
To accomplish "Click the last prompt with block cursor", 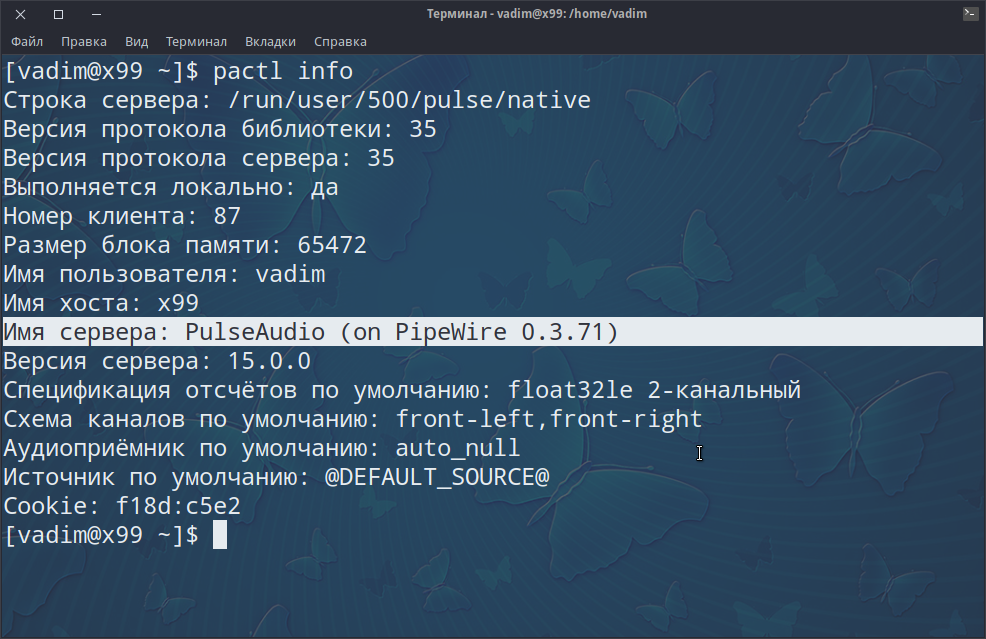I will [115, 535].
